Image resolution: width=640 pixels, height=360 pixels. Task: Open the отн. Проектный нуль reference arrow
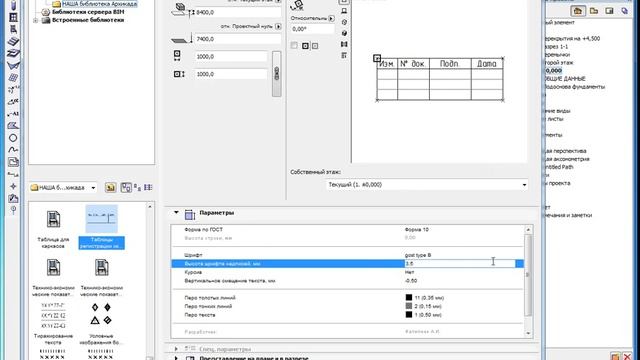pos(278,27)
